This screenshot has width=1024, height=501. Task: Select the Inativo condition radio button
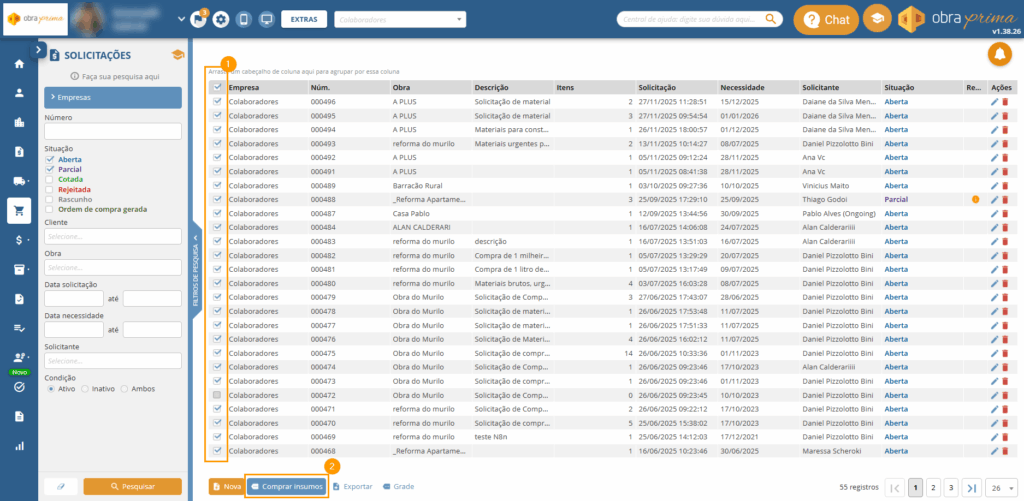tap(85, 389)
